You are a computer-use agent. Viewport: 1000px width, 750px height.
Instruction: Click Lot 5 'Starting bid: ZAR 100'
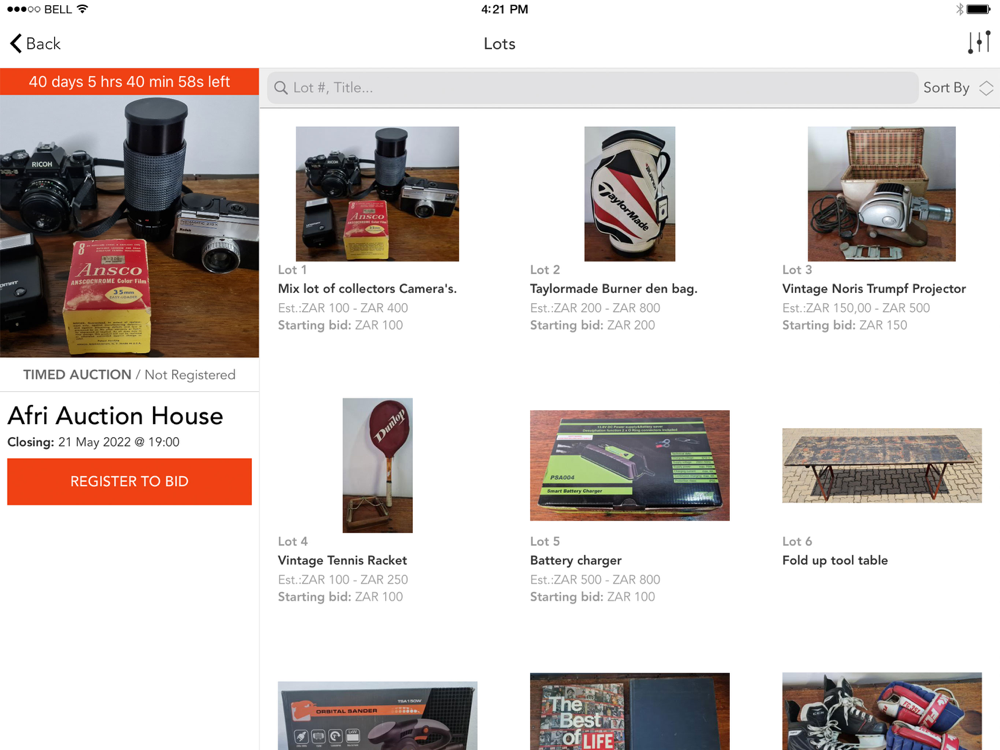tap(592, 597)
